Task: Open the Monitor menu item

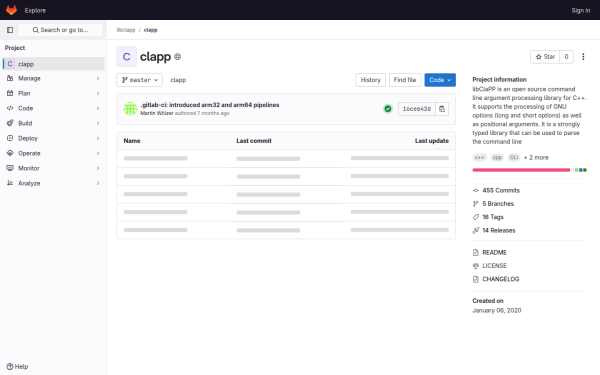Action: [54, 168]
